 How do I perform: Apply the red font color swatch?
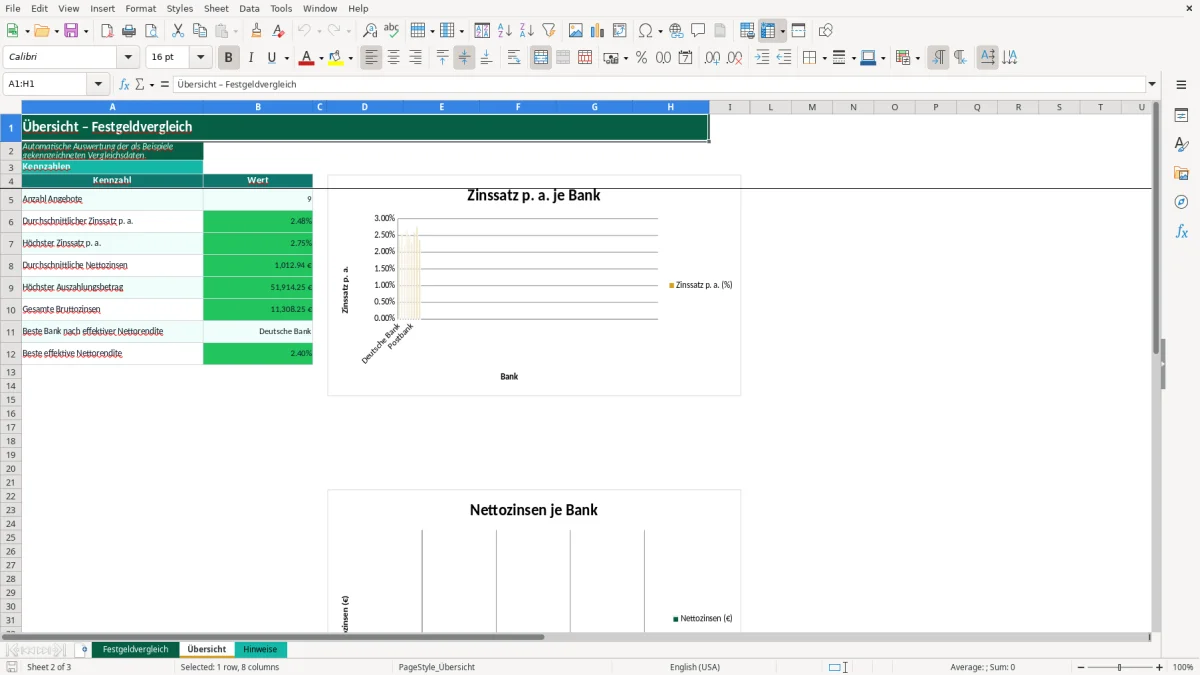pos(306,58)
